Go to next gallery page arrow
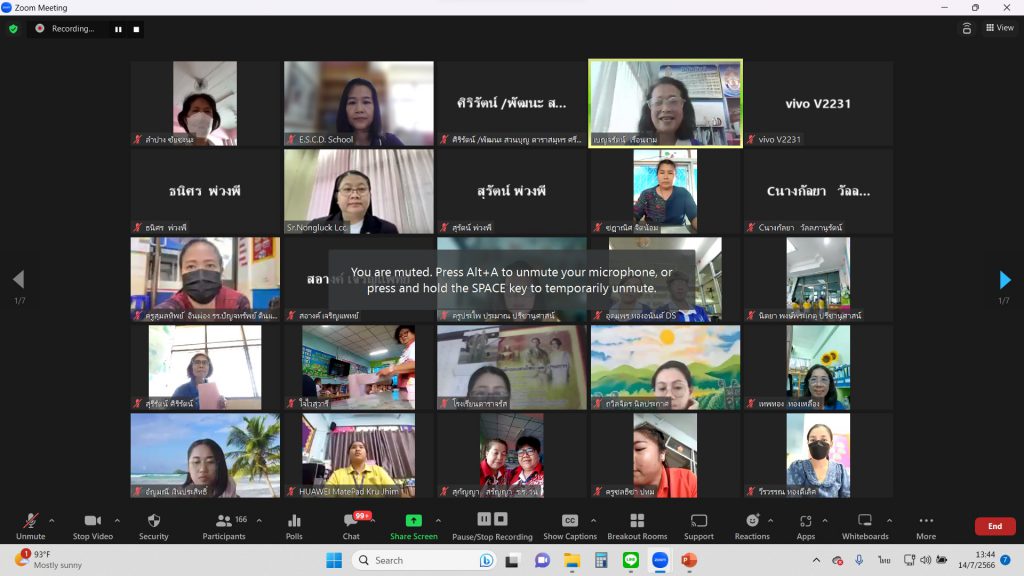Viewport: 1024px width, 576px height. click(x=1005, y=280)
